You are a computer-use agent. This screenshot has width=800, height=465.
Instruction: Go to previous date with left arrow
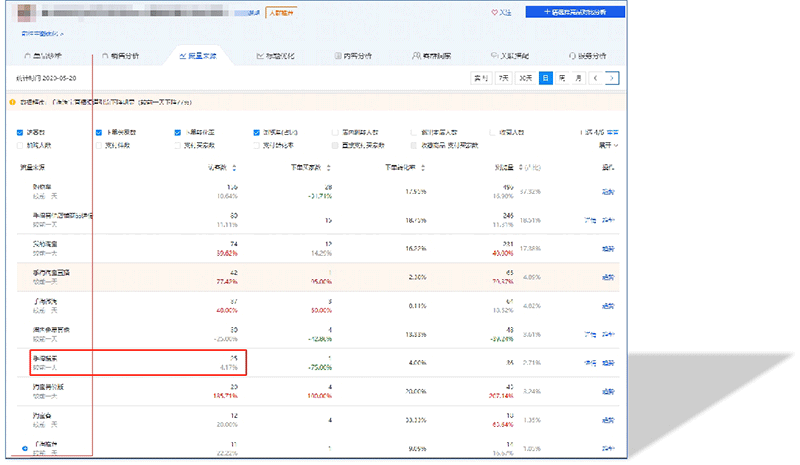[x=597, y=78]
